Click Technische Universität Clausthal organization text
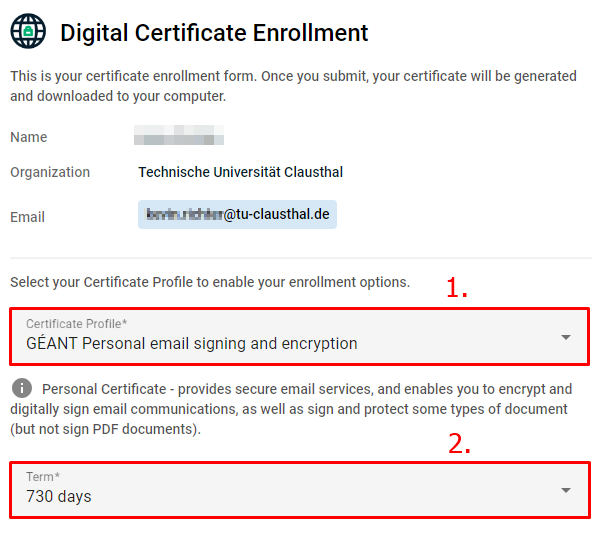601x534 pixels. (x=240, y=172)
